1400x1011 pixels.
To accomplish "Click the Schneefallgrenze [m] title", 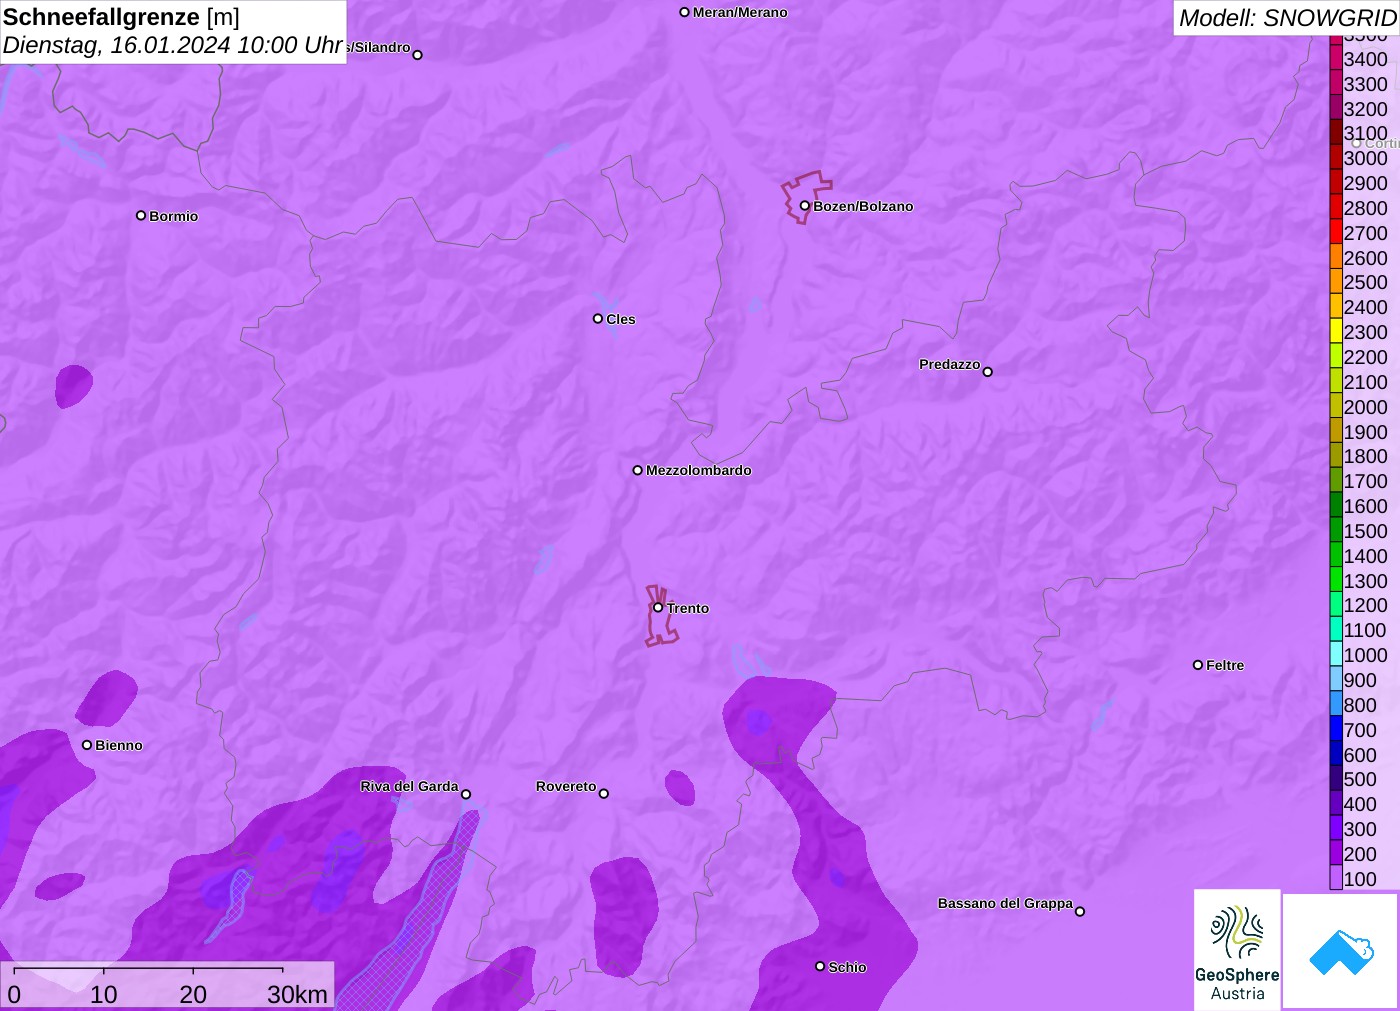I will click(121, 17).
